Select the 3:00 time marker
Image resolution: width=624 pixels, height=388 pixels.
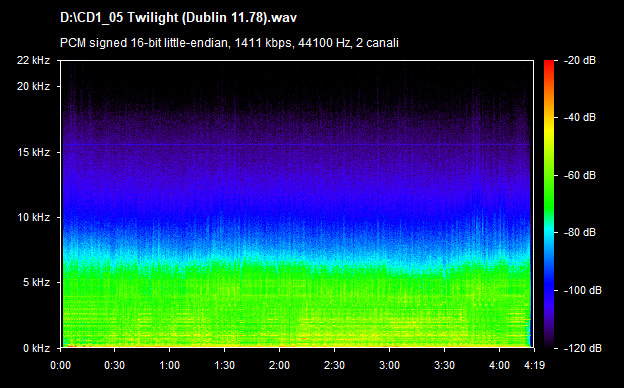pos(389,365)
